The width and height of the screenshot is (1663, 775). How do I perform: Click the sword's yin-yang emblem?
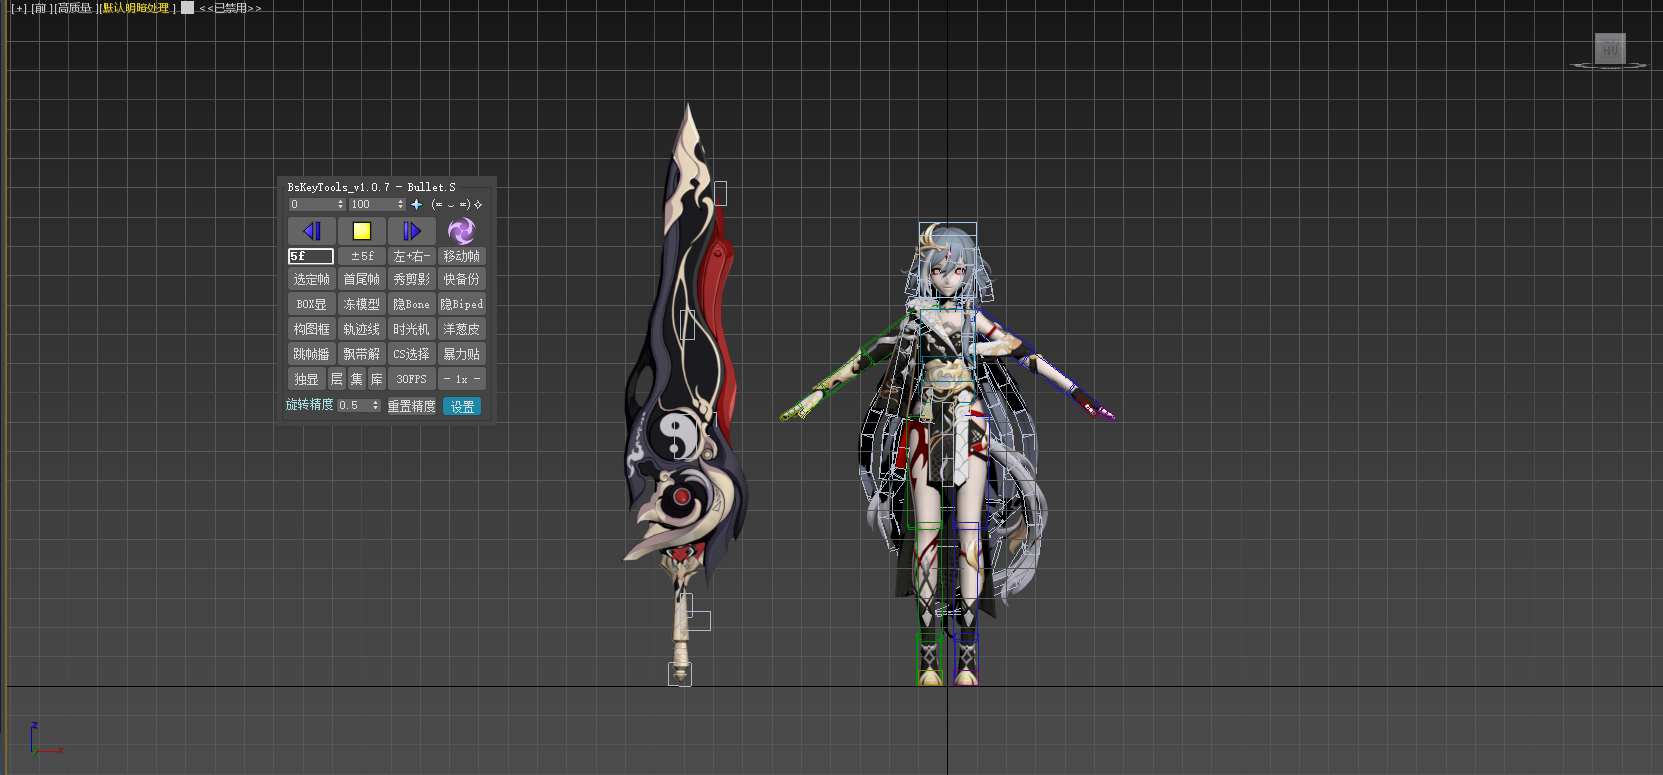coord(680,436)
